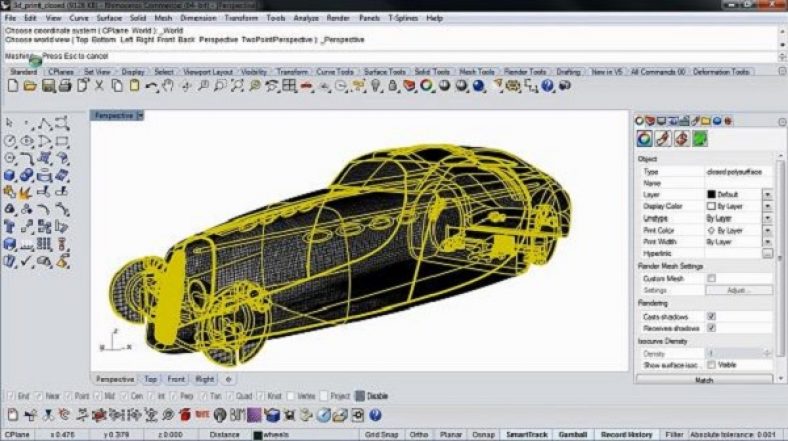Viewport: 788px width, 441px height.
Task: Click the Cut scissors icon
Action: (100, 86)
